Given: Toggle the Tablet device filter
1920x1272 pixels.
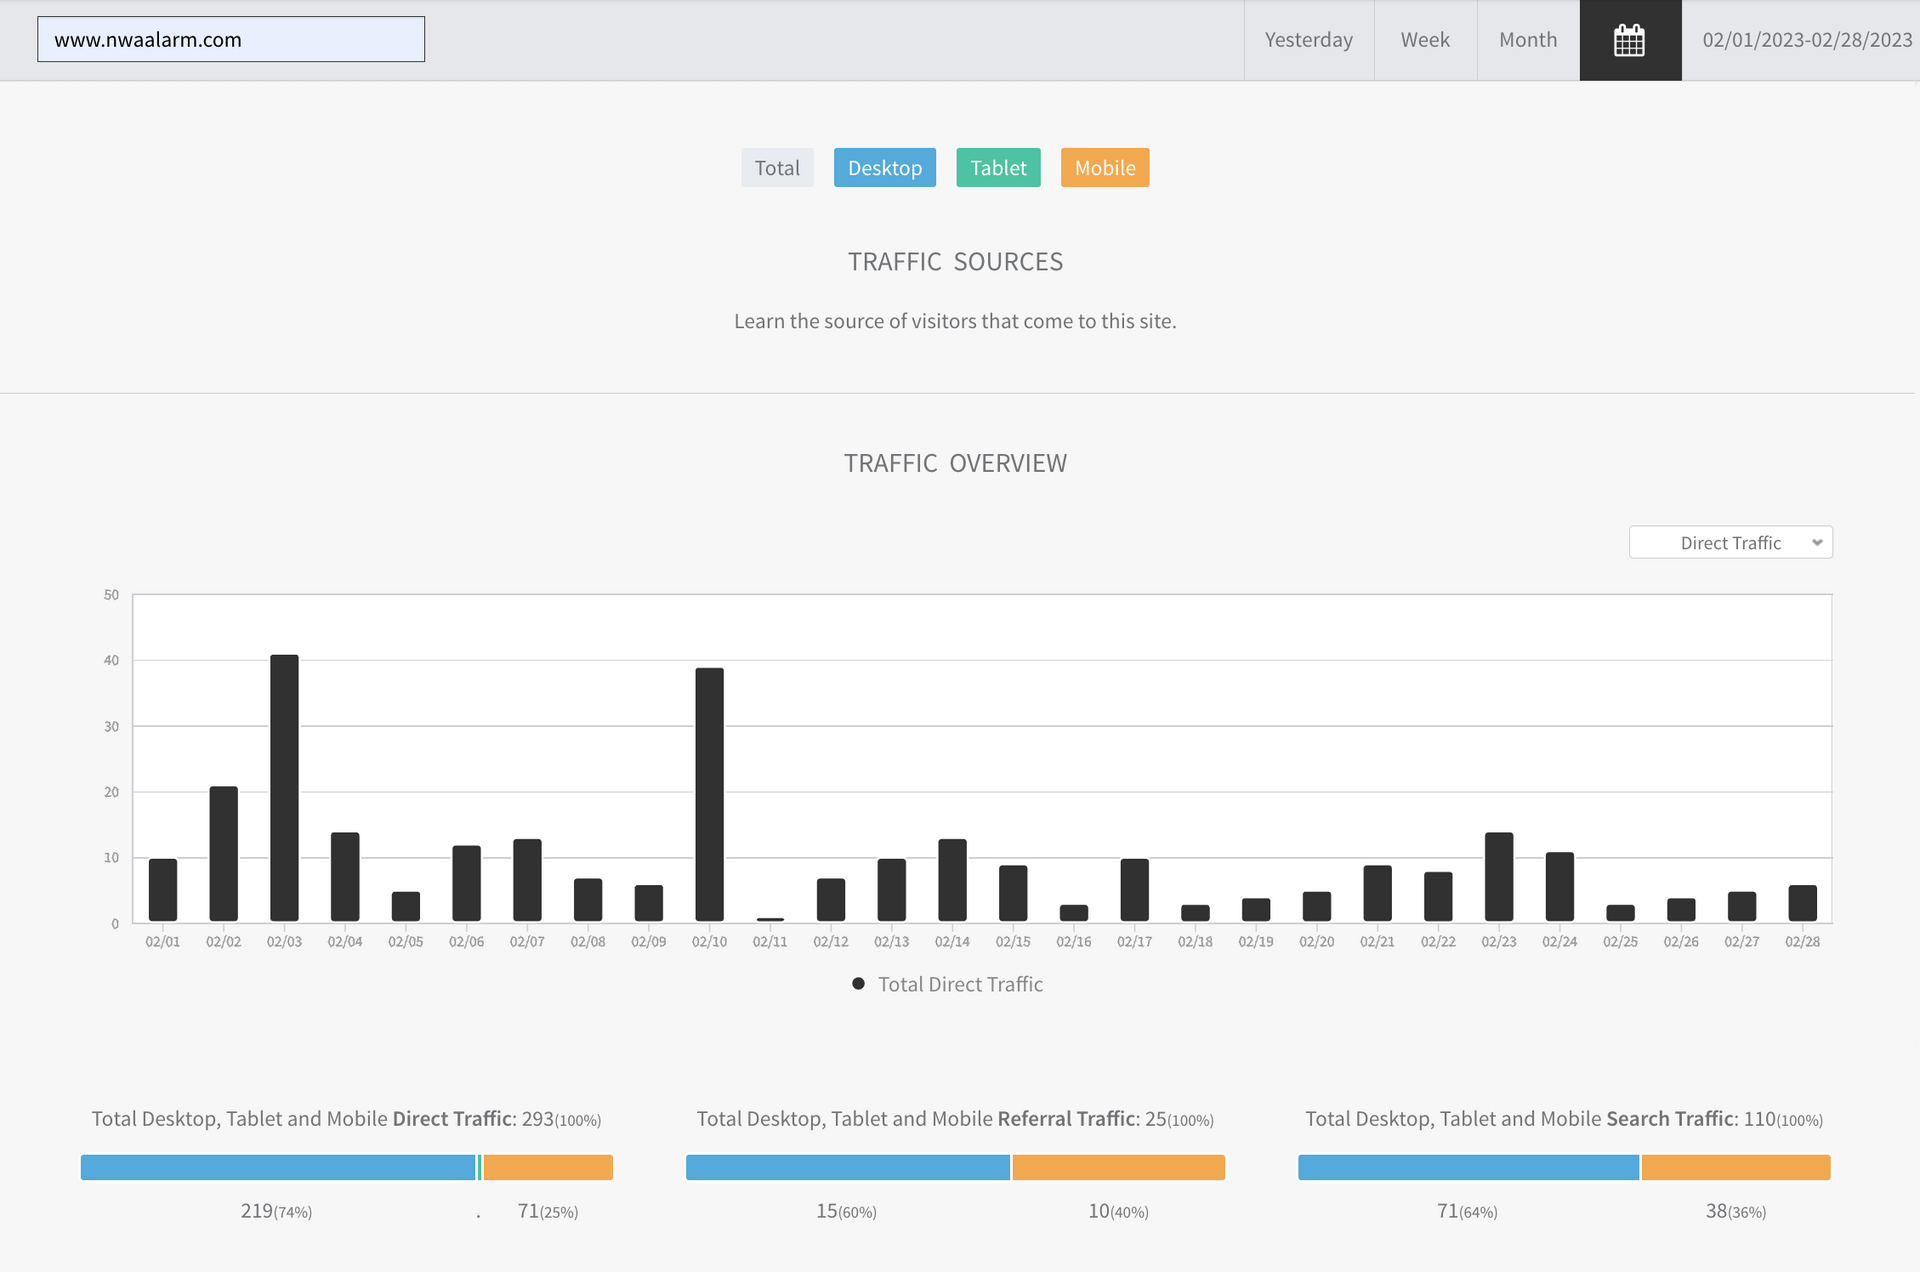Looking at the screenshot, I should coord(997,168).
